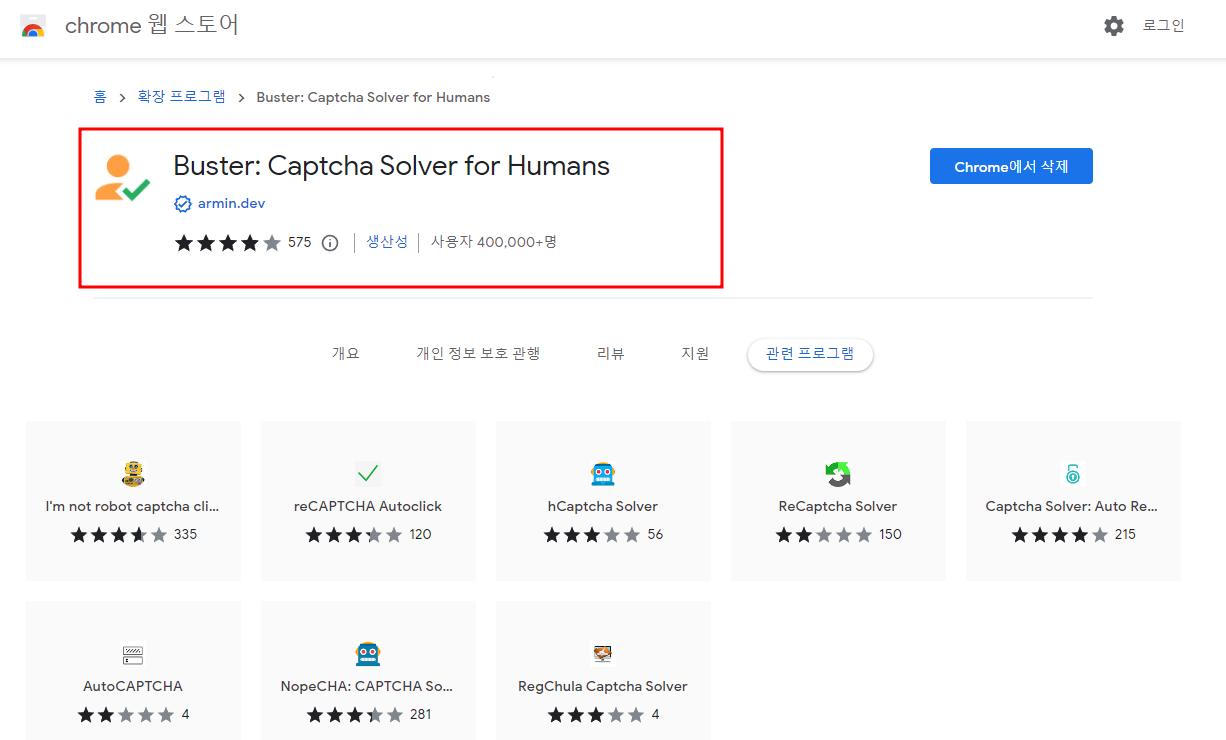1226x740 pixels.
Task: Click the rating info icon next to 575
Action: pyautogui.click(x=330, y=243)
